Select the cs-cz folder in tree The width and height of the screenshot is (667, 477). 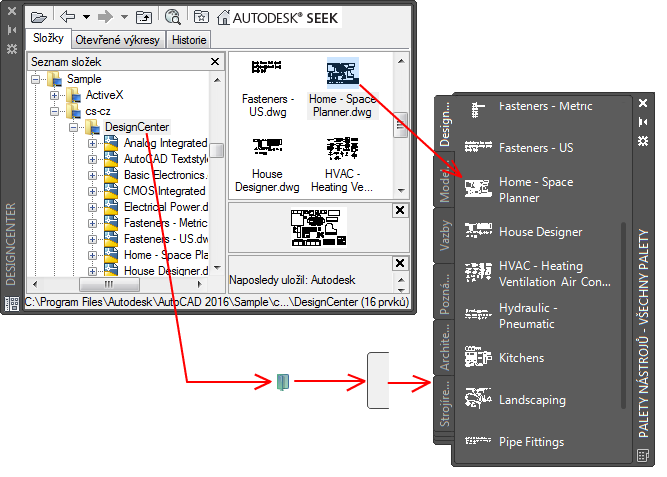[x=98, y=111]
